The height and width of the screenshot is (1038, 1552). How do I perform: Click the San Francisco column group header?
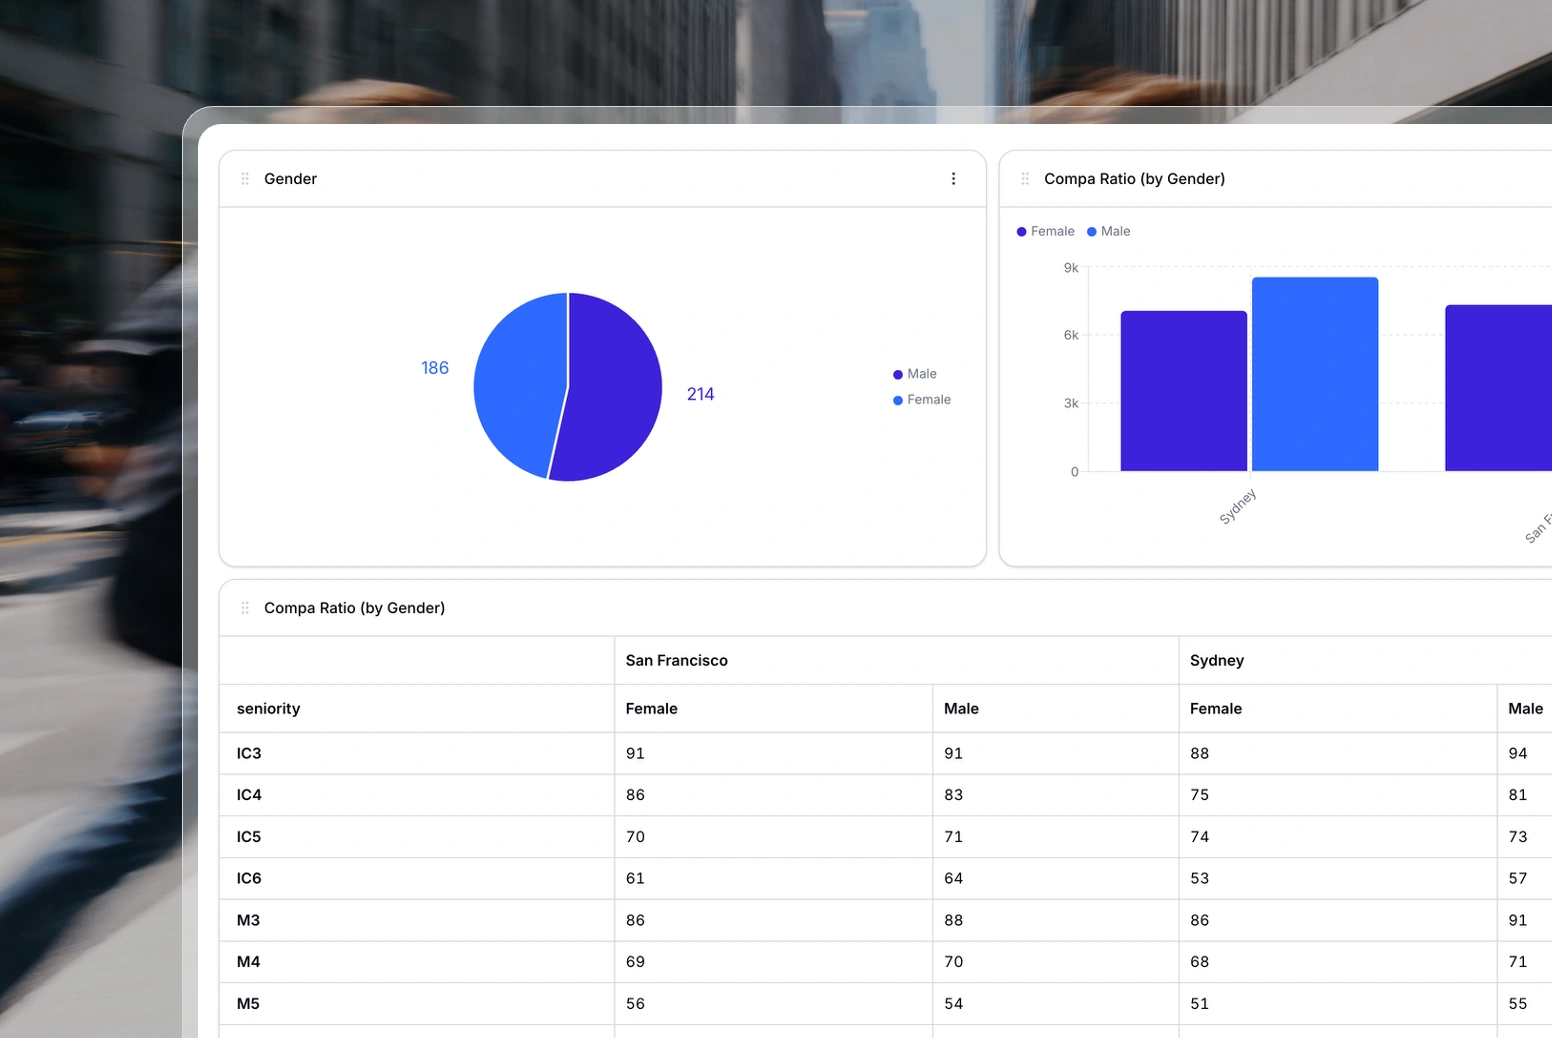[676, 661]
